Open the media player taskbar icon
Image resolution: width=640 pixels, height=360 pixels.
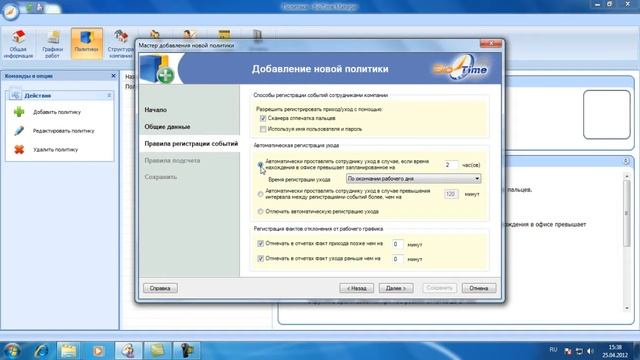(x=98, y=351)
